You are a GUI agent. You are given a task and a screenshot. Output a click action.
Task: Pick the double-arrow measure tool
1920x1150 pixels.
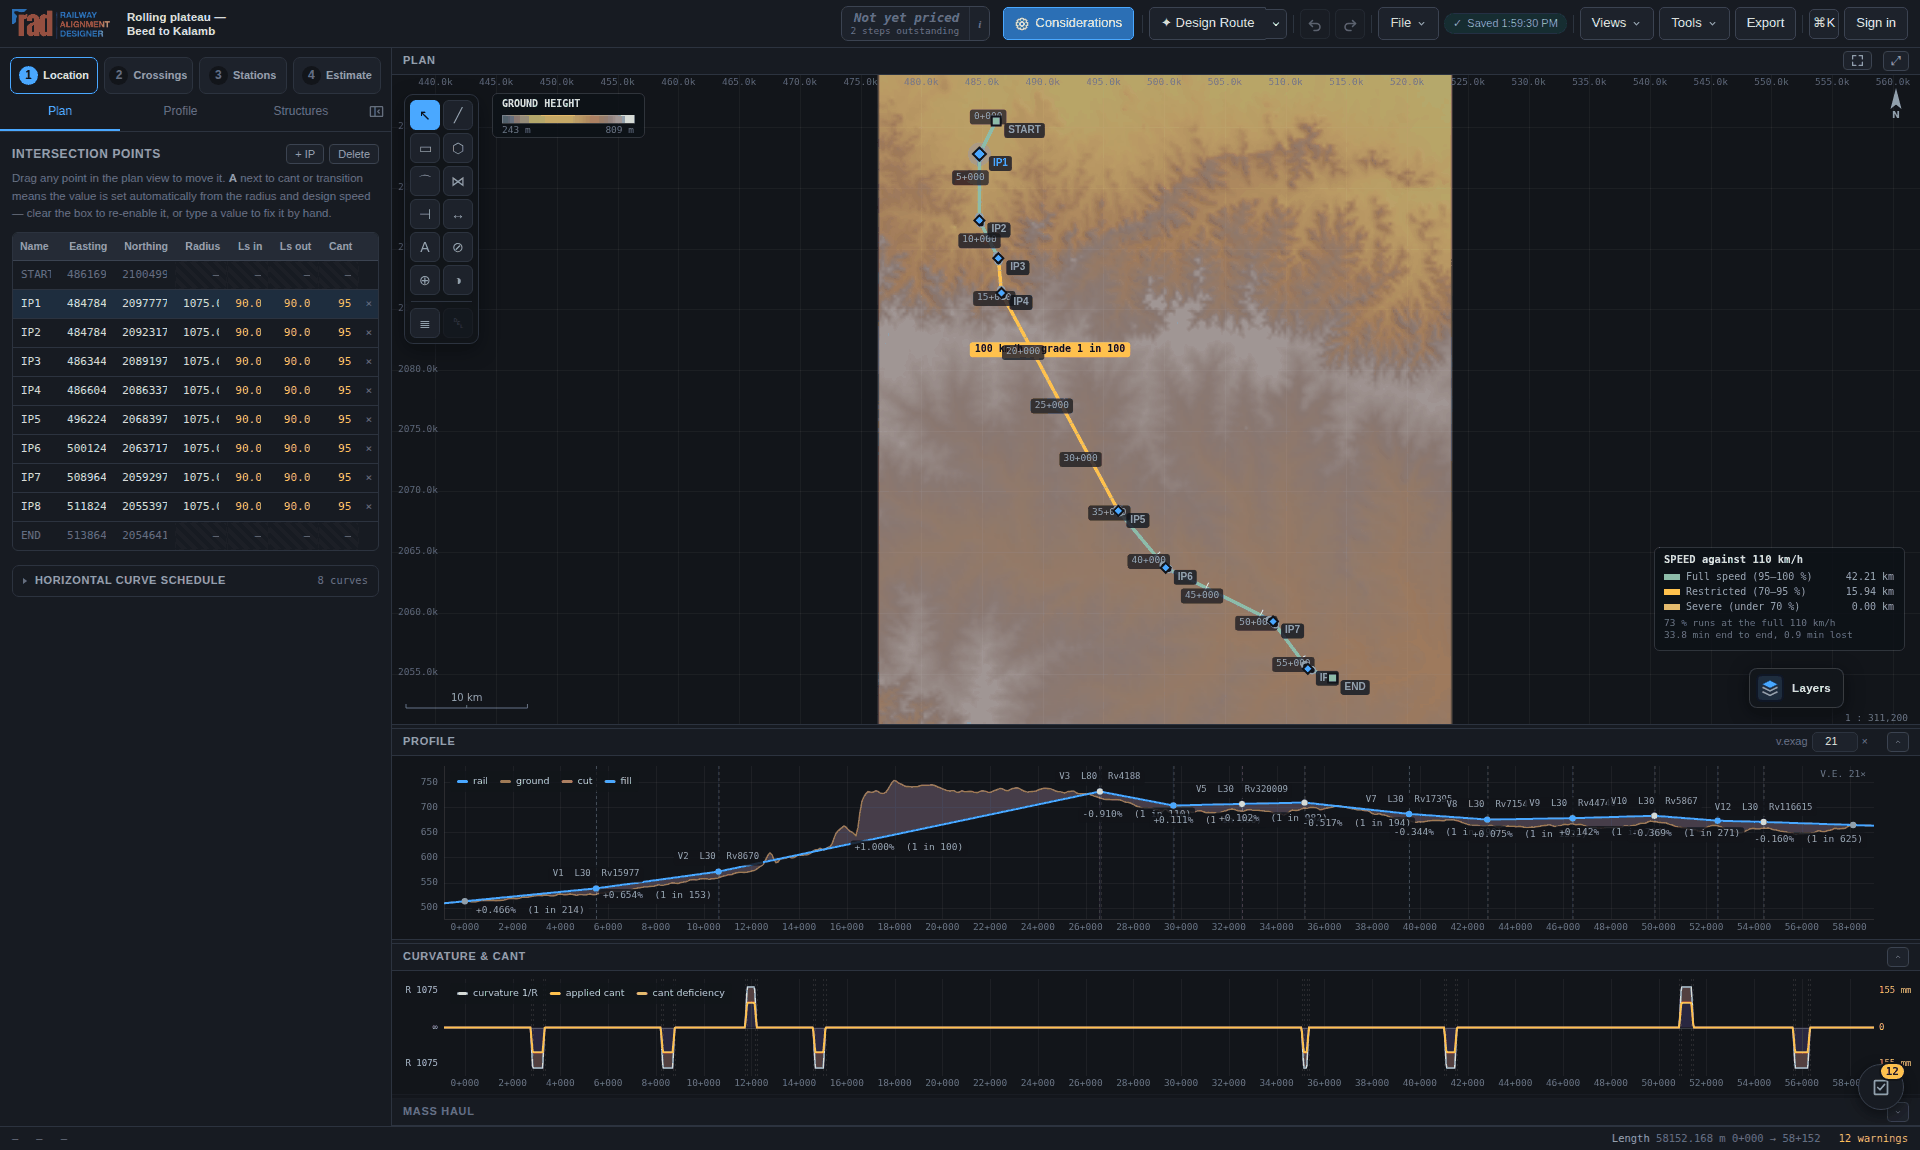[458, 214]
